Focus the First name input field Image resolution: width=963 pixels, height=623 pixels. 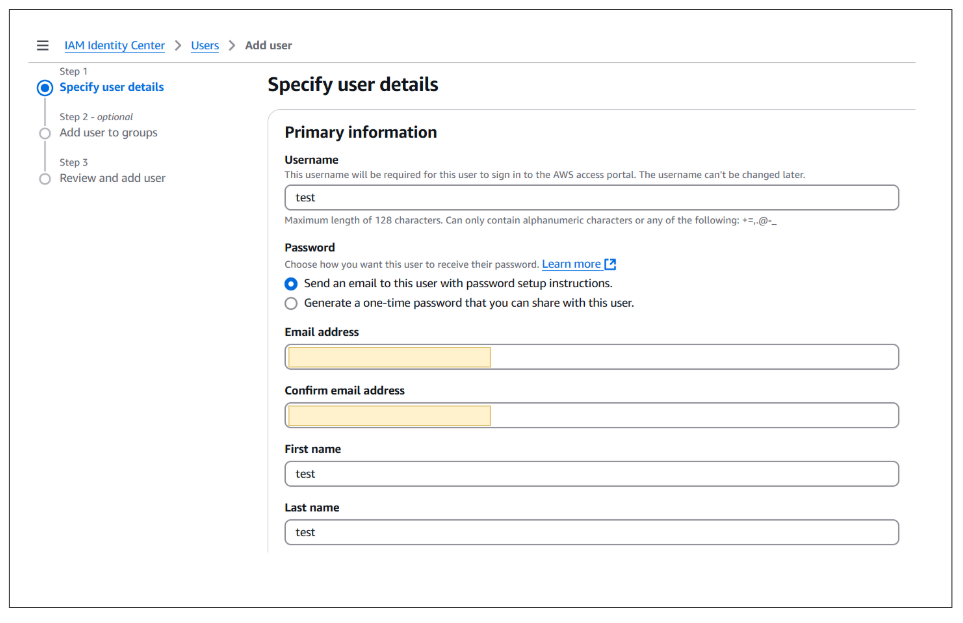point(591,474)
